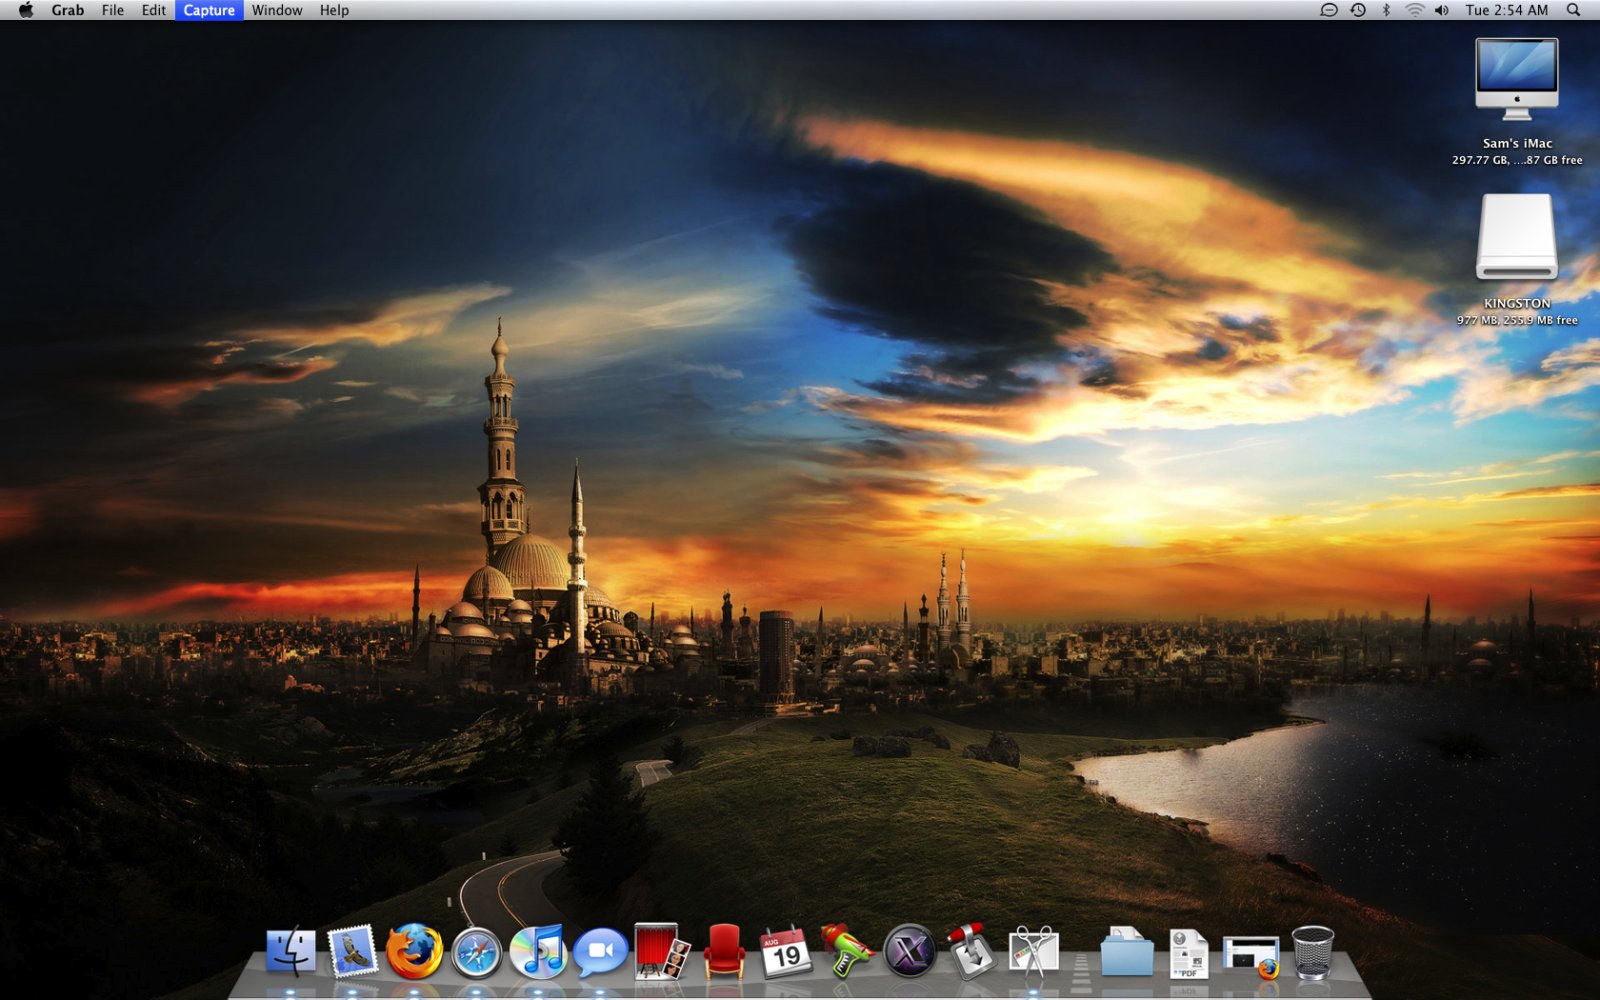The image size is (1600, 1000).
Task: Click the Grab scissors icon in Dock
Action: [1033, 952]
